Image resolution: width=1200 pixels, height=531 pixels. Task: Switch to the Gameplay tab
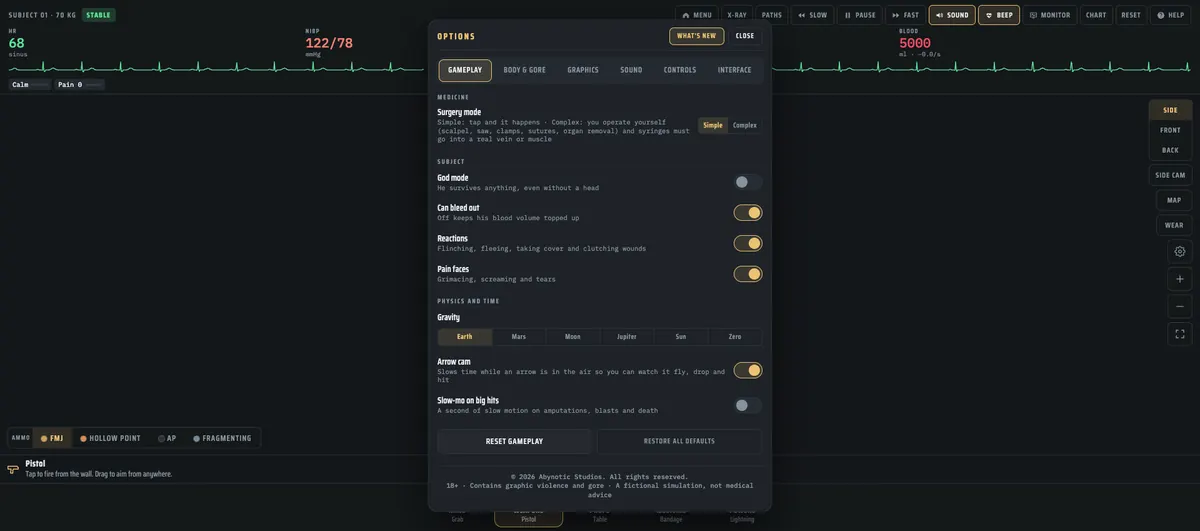465,70
